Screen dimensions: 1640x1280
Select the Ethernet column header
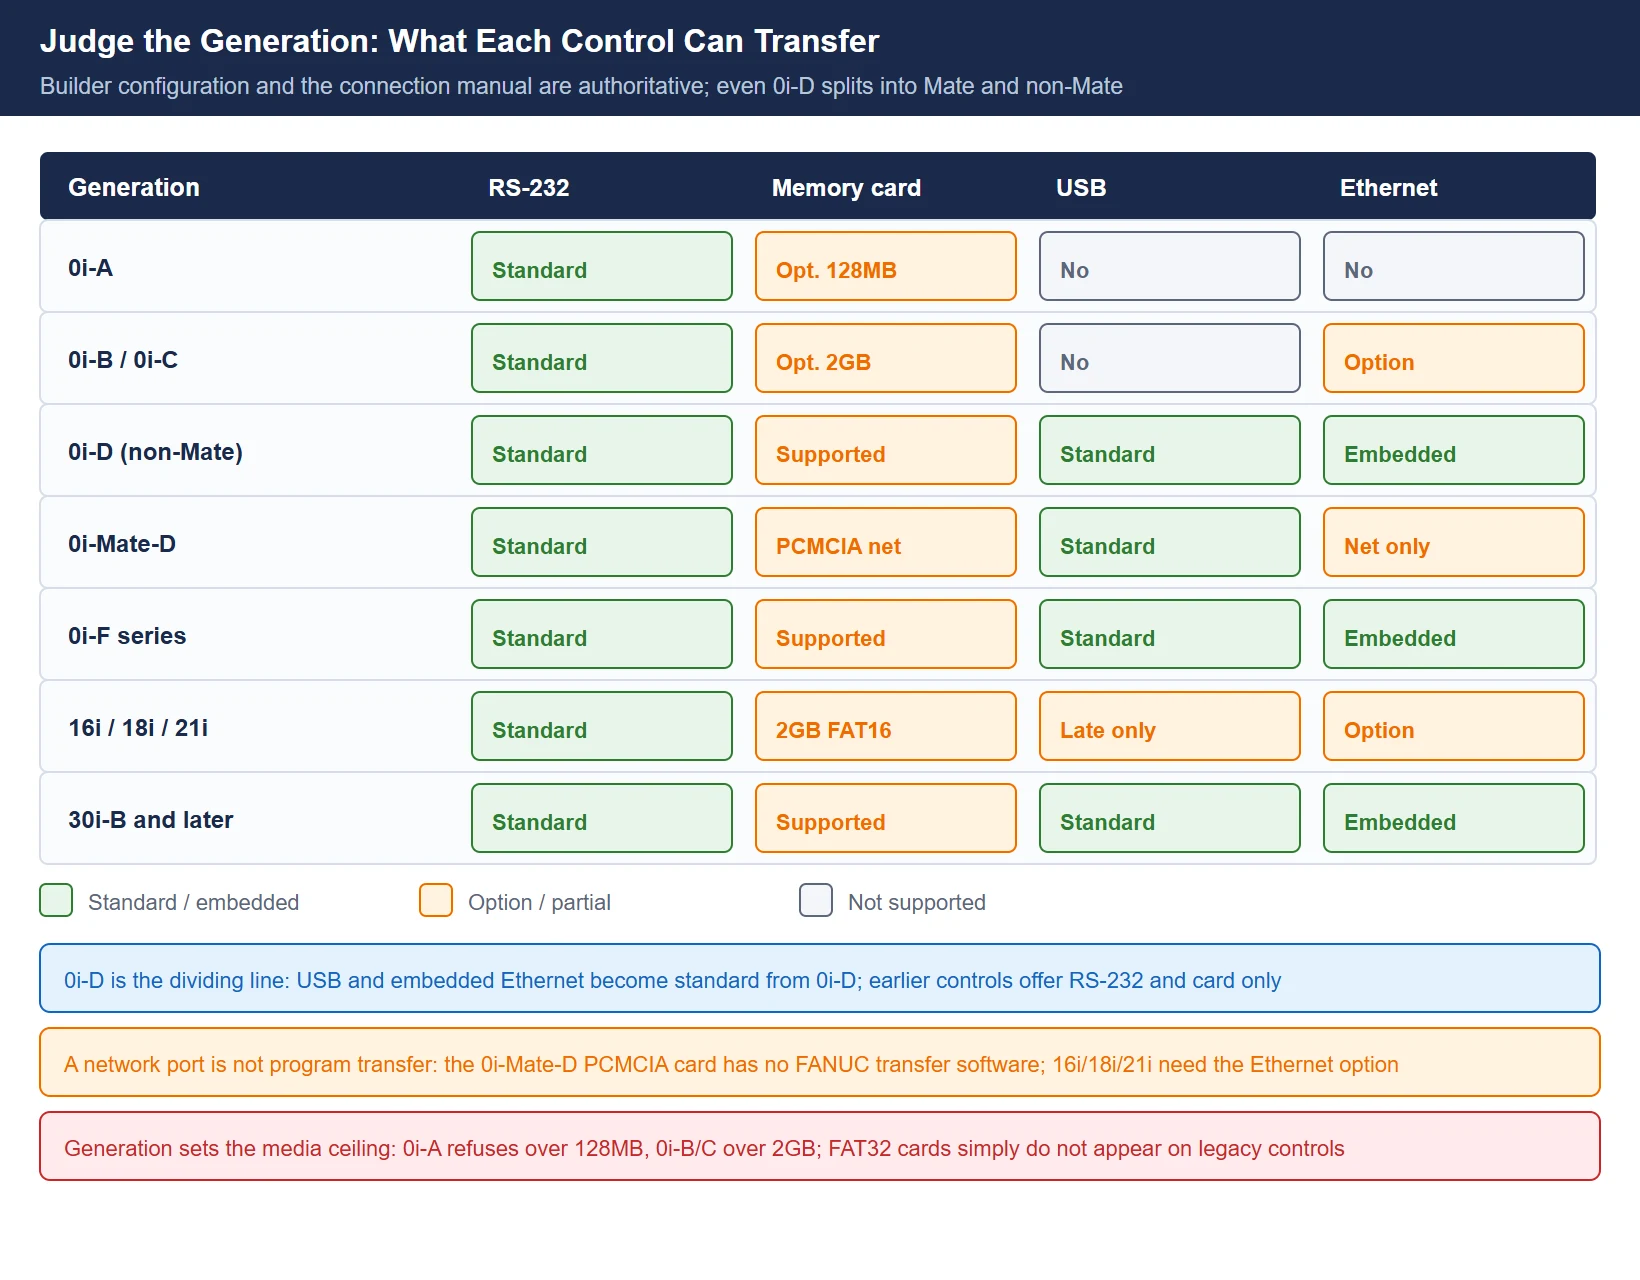click(x=1388, y=187)
